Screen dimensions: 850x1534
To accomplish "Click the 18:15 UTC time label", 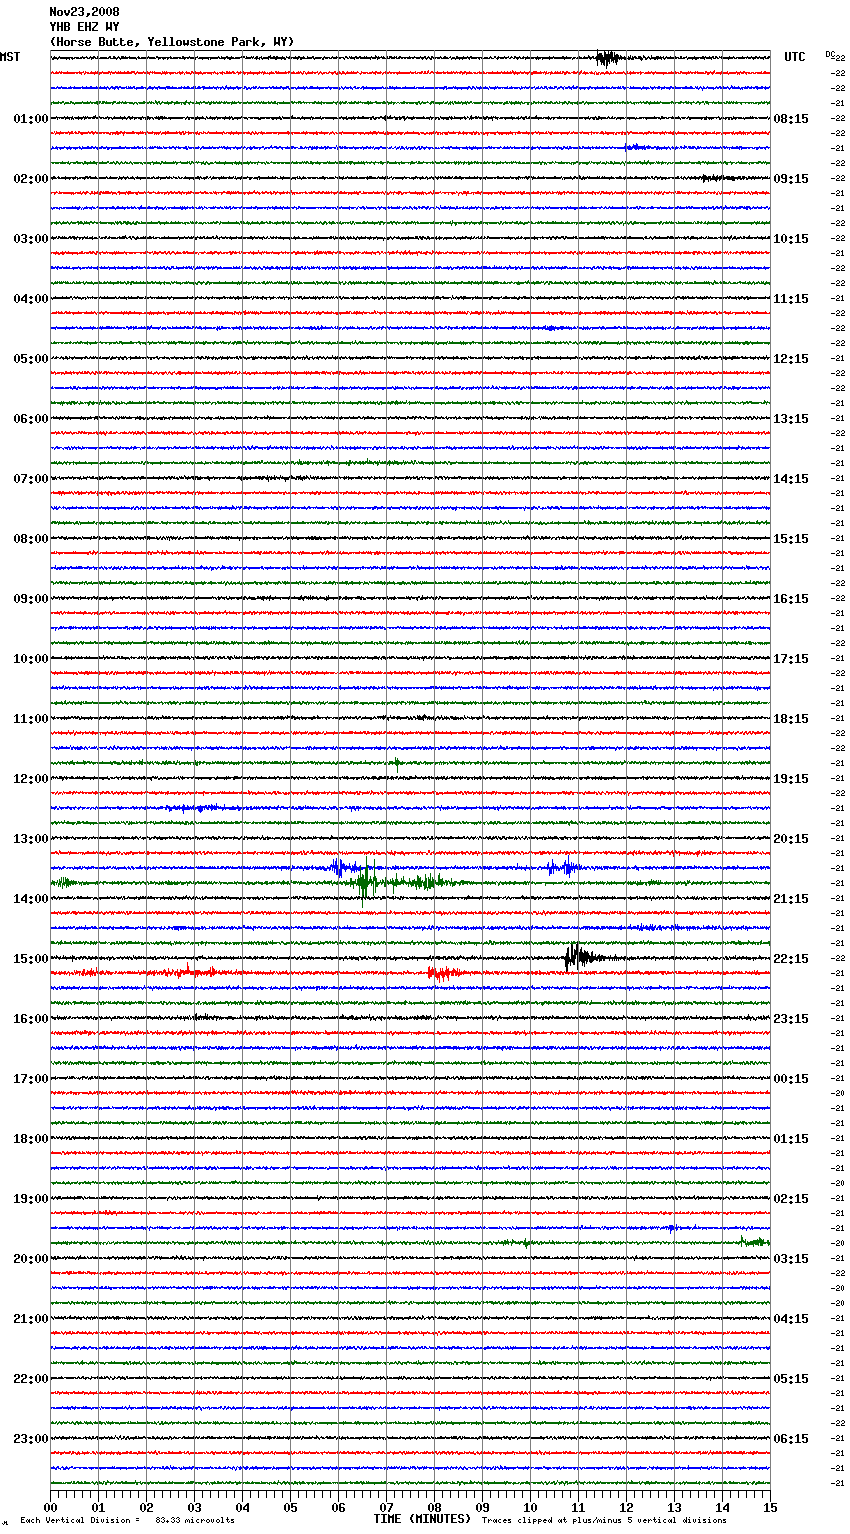I will (x=791, y=719).
